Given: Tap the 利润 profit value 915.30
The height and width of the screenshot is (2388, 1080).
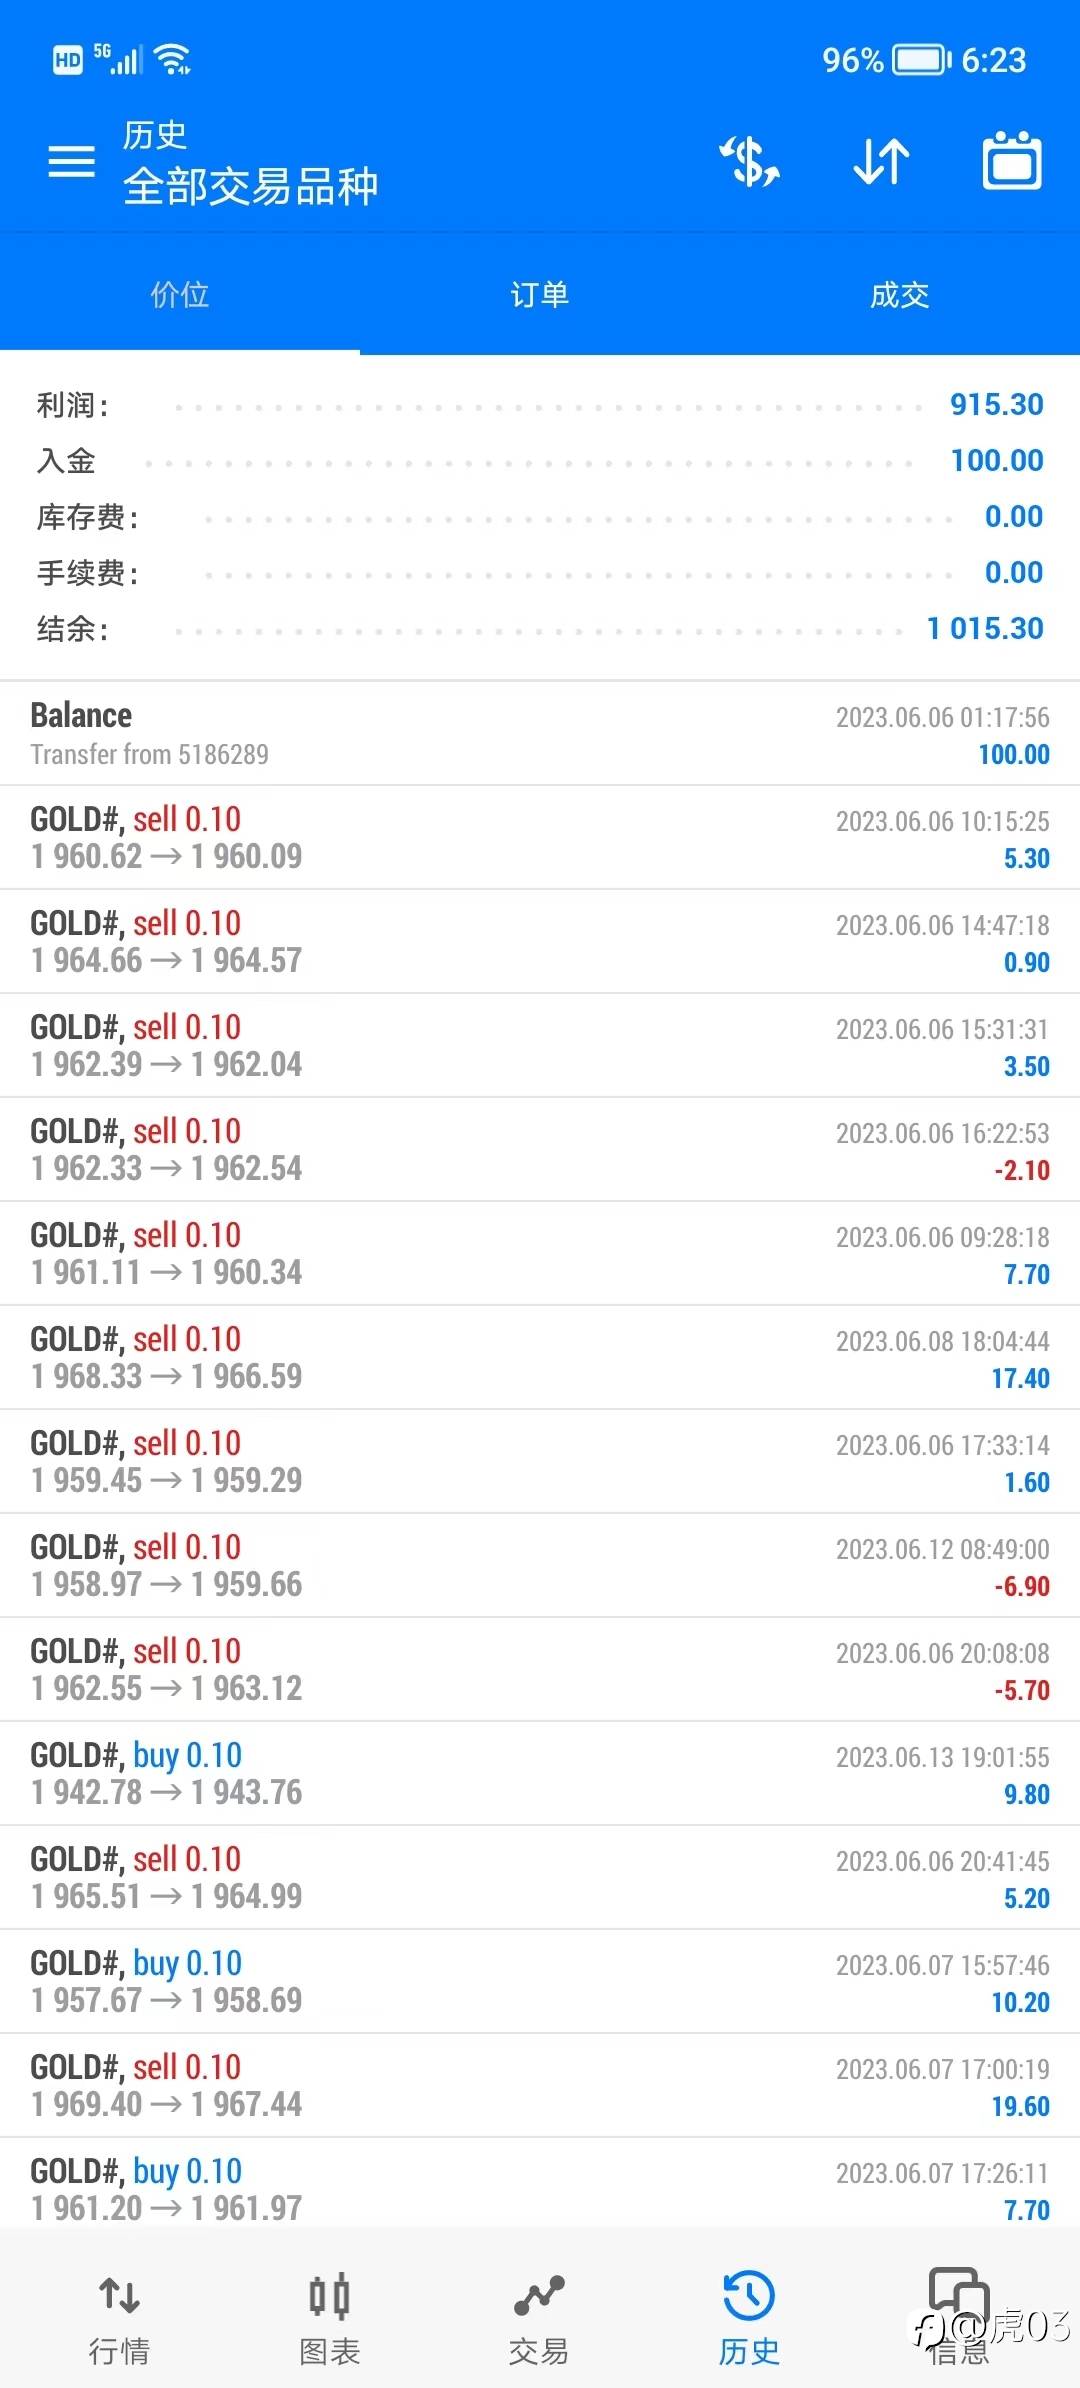Looking at the screenshot, I should tap(996, 405).
